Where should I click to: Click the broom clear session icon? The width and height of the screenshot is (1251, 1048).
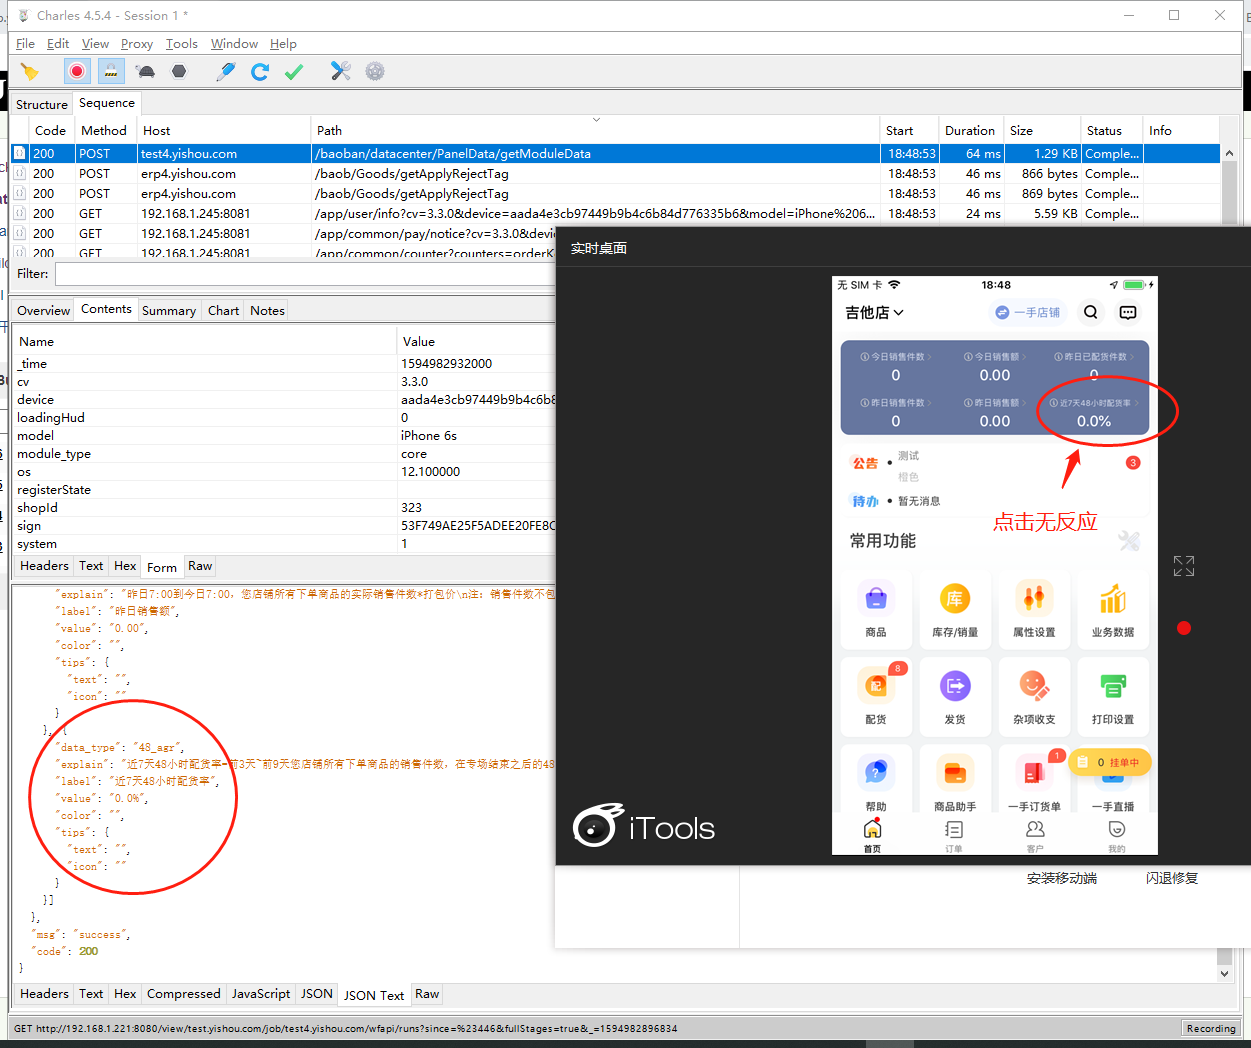(x=30, y=71)
